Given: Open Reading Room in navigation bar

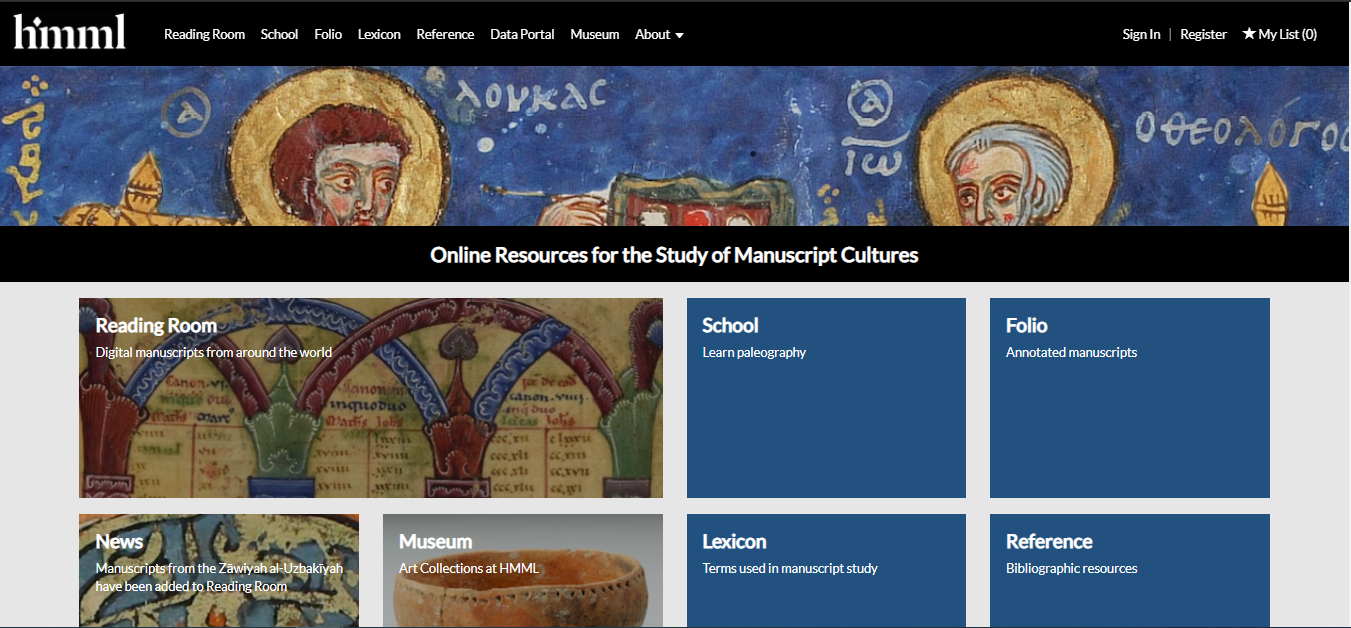Looking at the screenshot, I should pos(204,34).
